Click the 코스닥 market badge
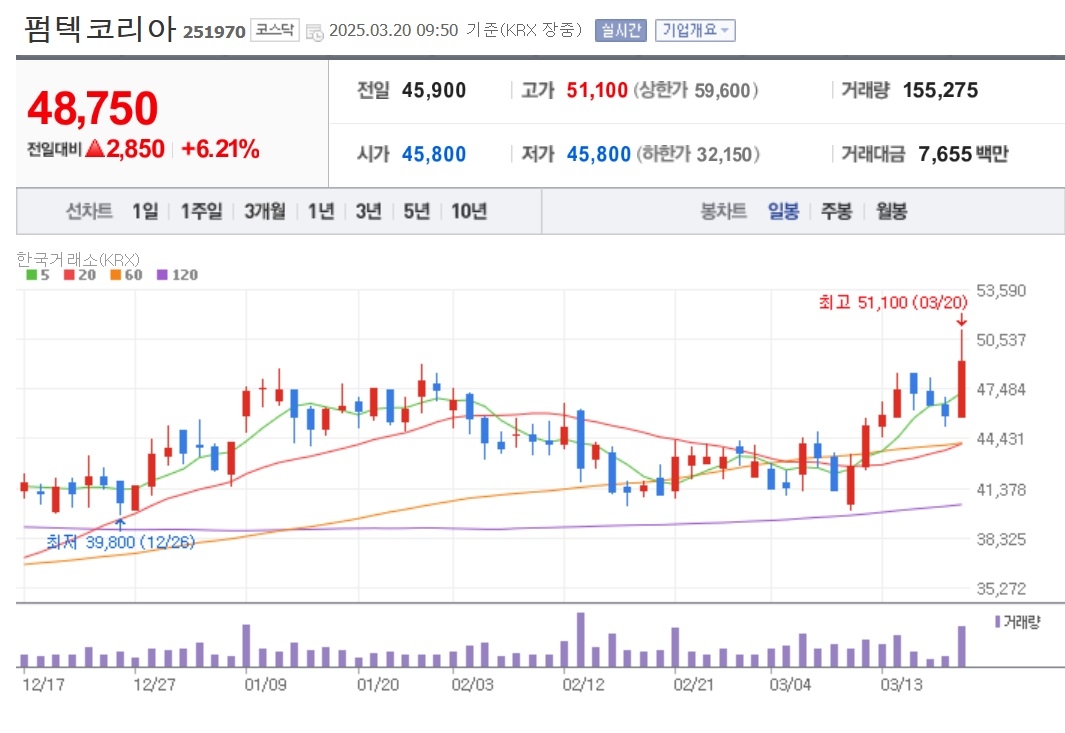 coord(274,30)
